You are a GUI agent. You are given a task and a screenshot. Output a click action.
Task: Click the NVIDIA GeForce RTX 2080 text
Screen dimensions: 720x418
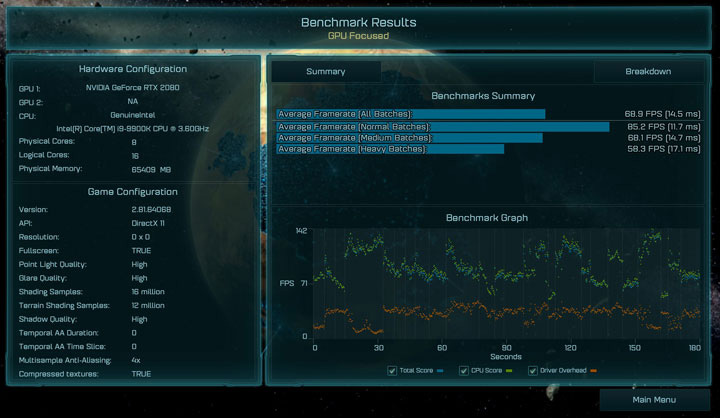tap(133, 87)
